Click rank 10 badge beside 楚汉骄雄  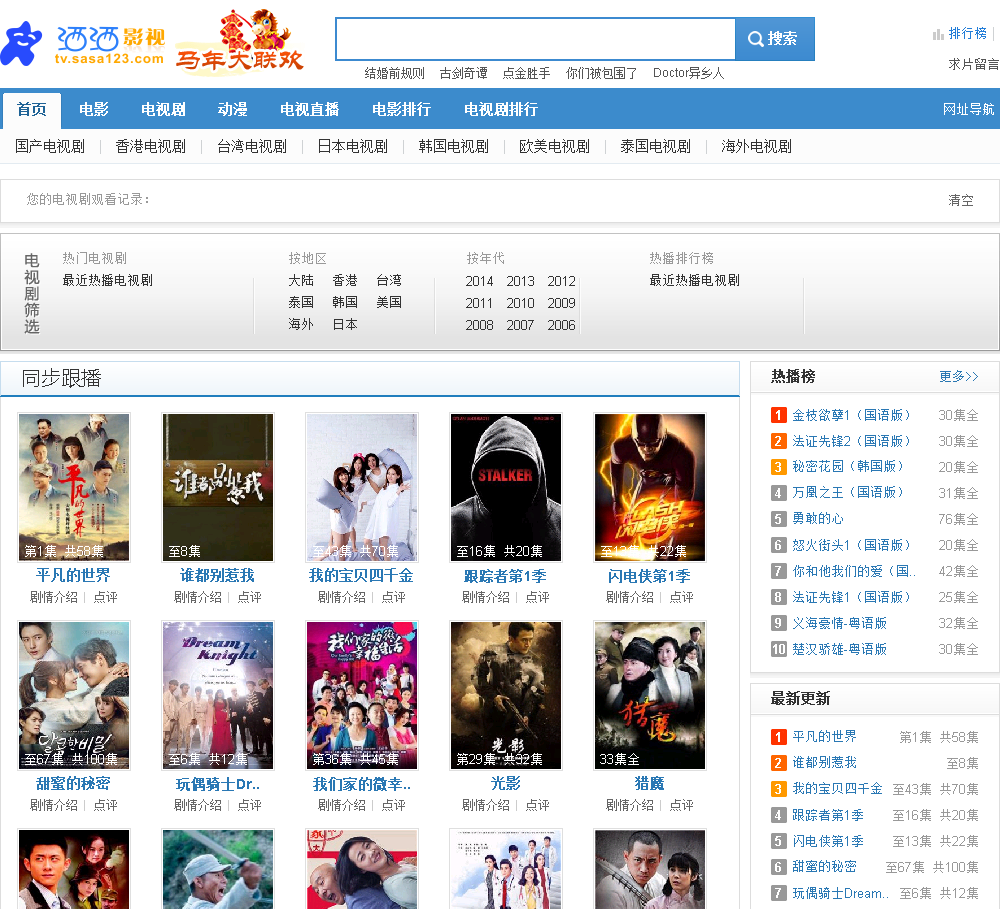[778, 649]
